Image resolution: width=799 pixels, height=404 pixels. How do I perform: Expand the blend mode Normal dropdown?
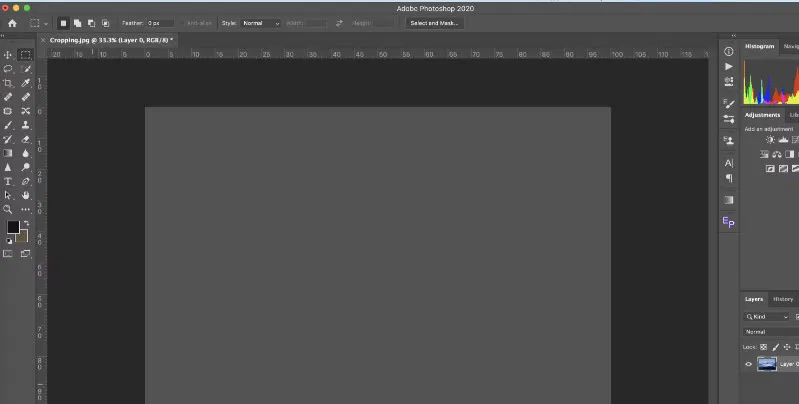[x=768, y=331]
